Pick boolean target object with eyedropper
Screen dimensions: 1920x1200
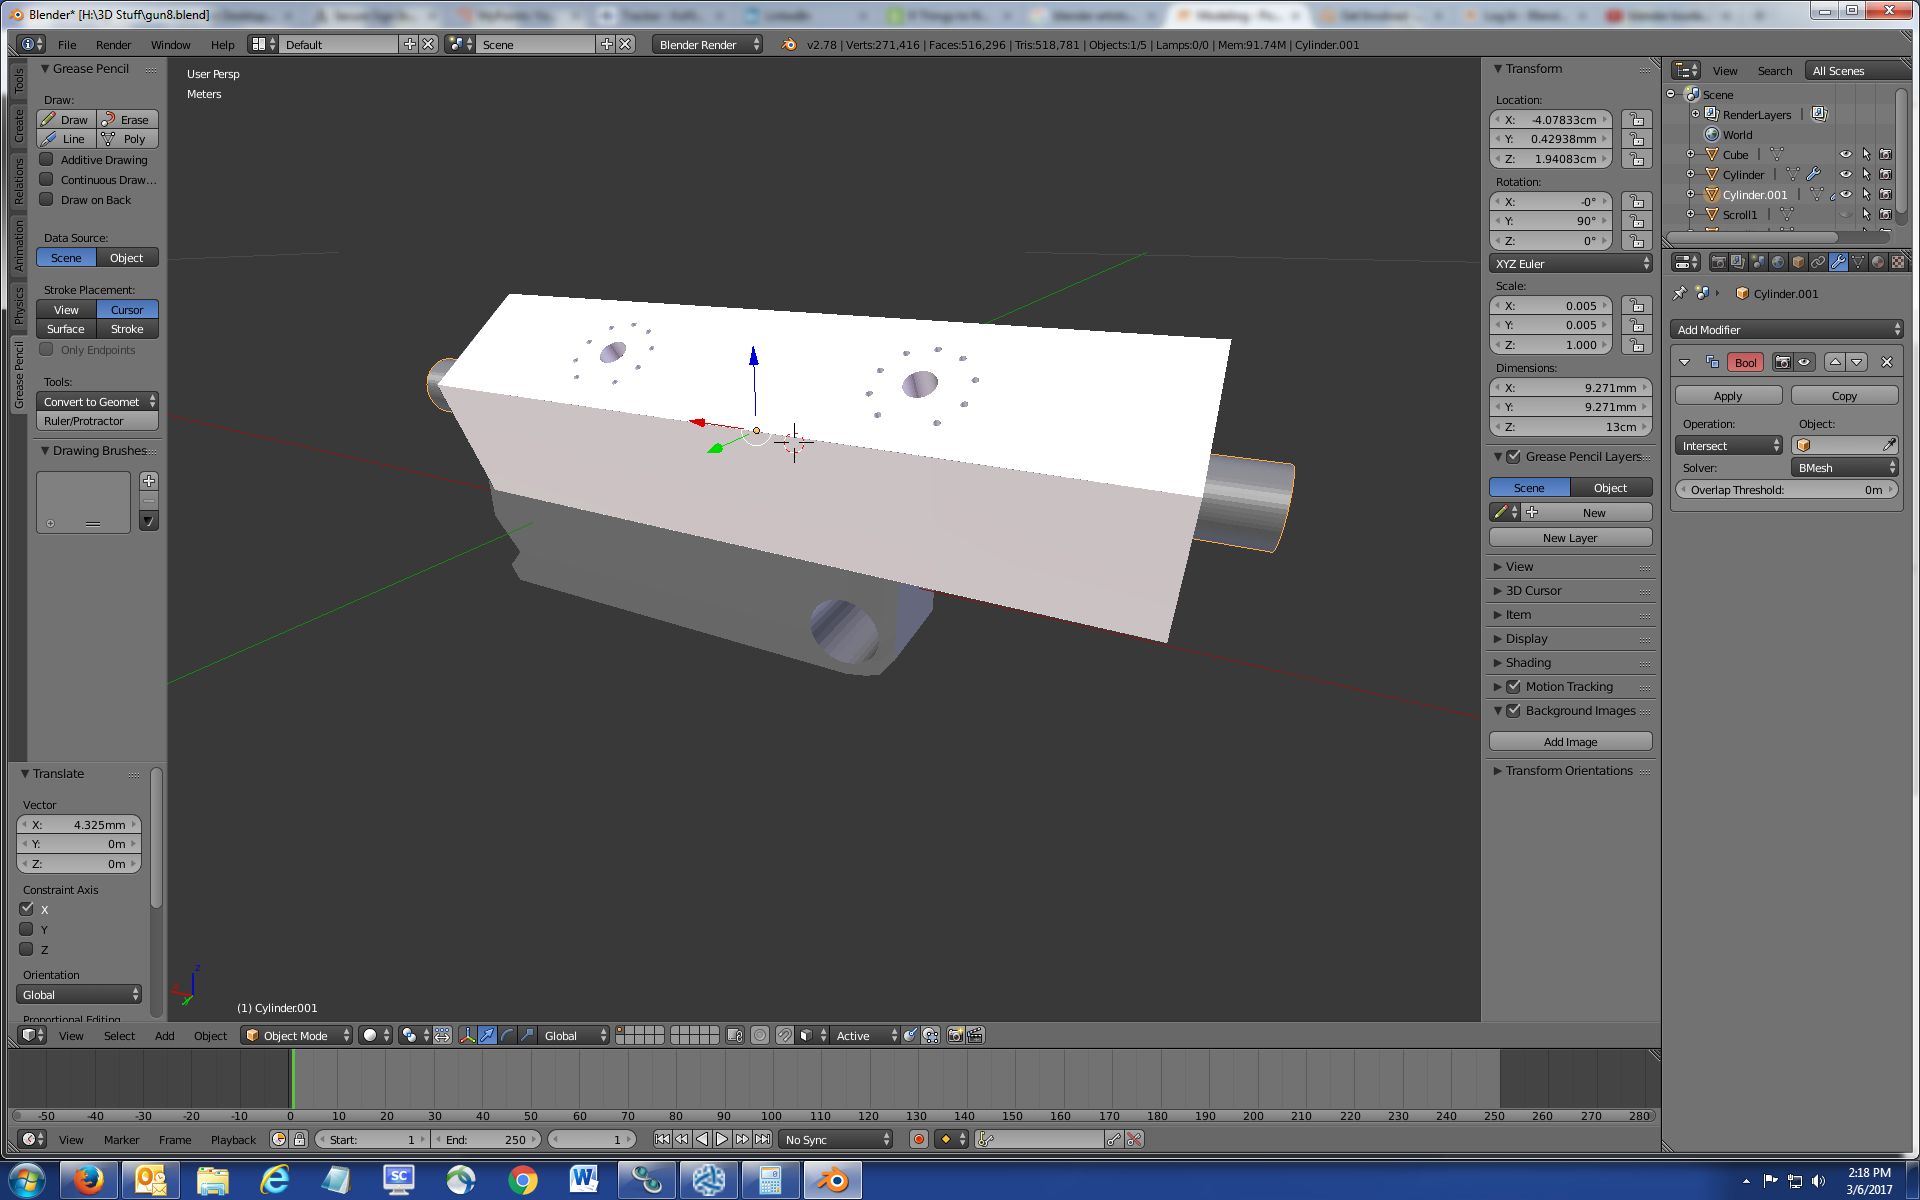click(1889, 445)
